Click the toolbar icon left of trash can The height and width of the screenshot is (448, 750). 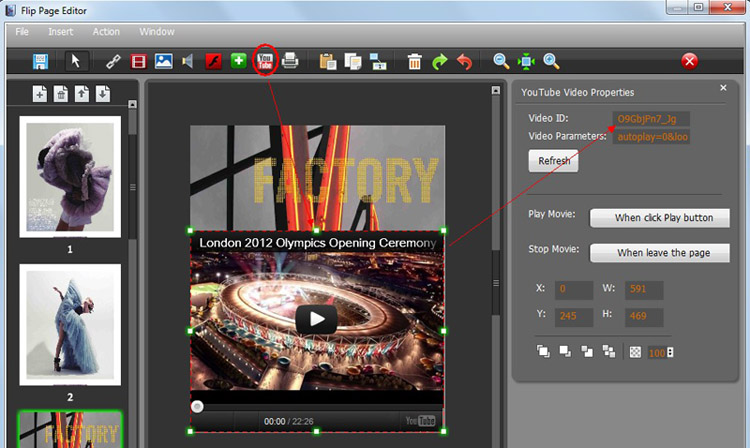tap(378, 61)
